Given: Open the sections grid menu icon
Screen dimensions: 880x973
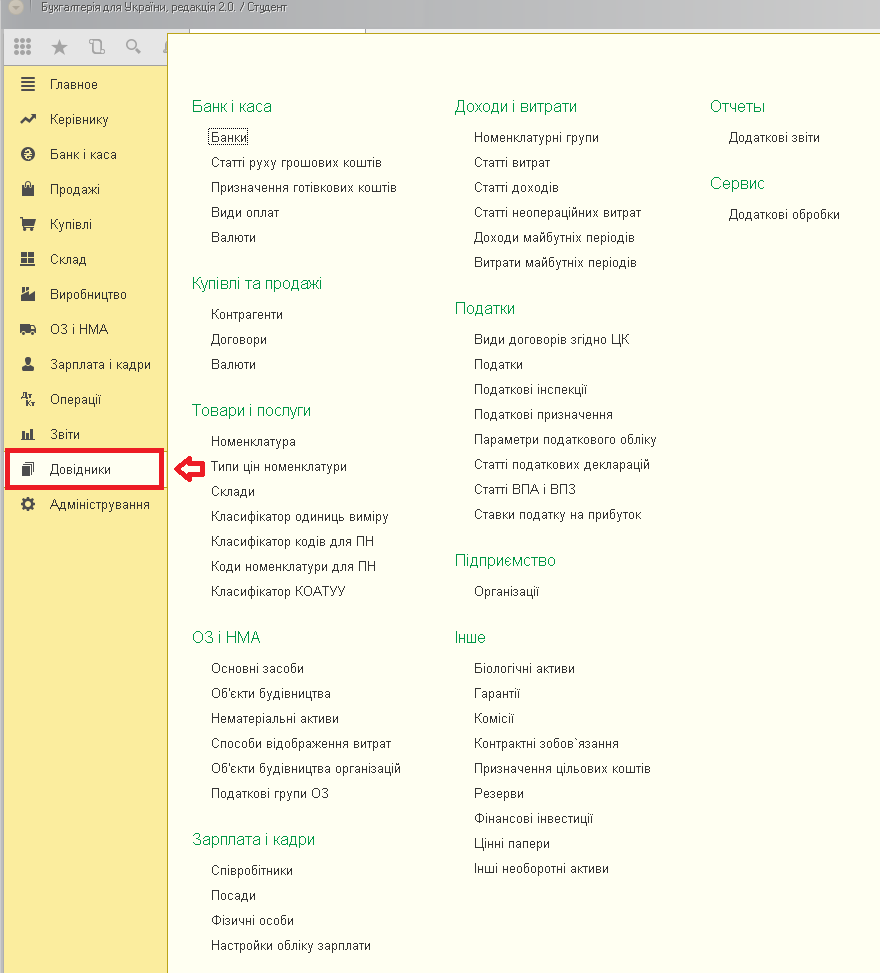Looking at the screenshot, I should [23, 47].
